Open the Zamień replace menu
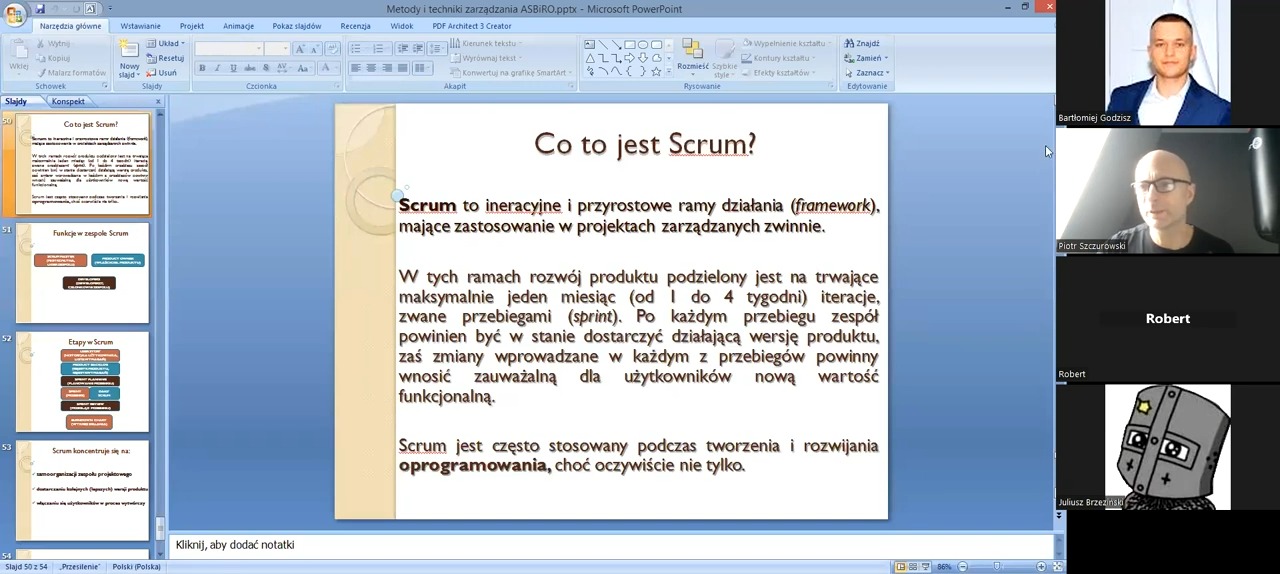This screenshot has width=1280, height=574. [x=866, y=58]
